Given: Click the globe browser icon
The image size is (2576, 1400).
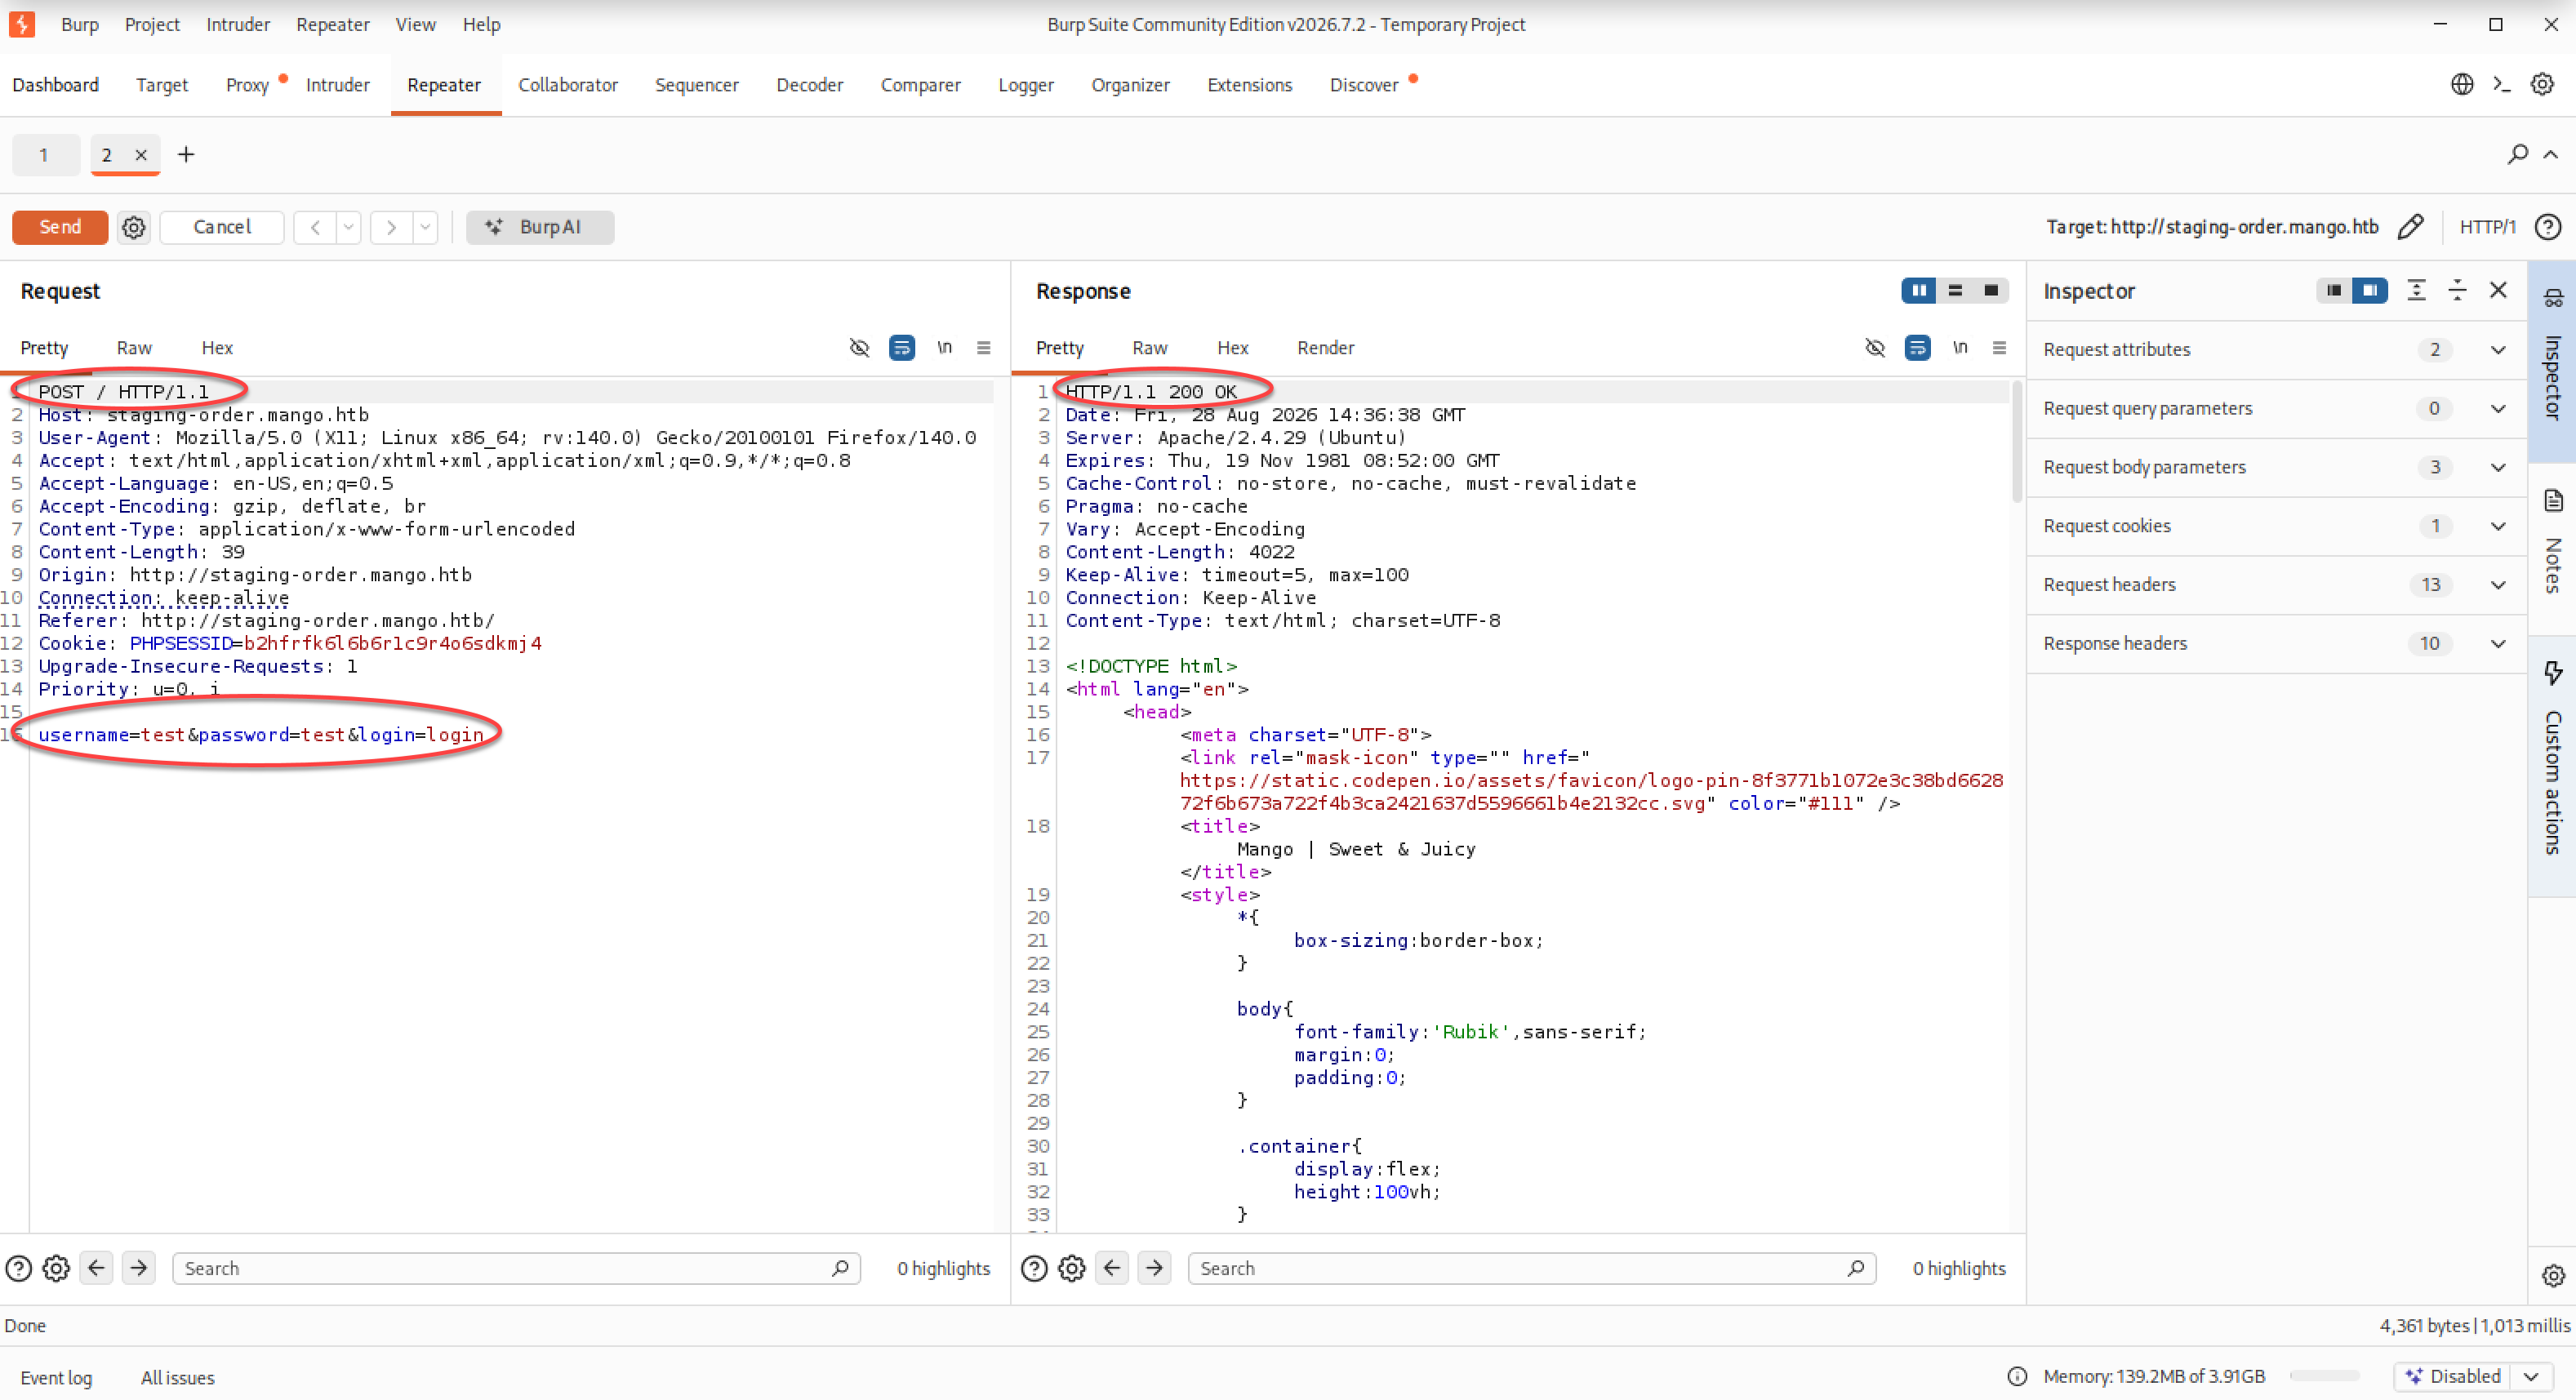Looking at the screenshot, I should click(2462, 84).
